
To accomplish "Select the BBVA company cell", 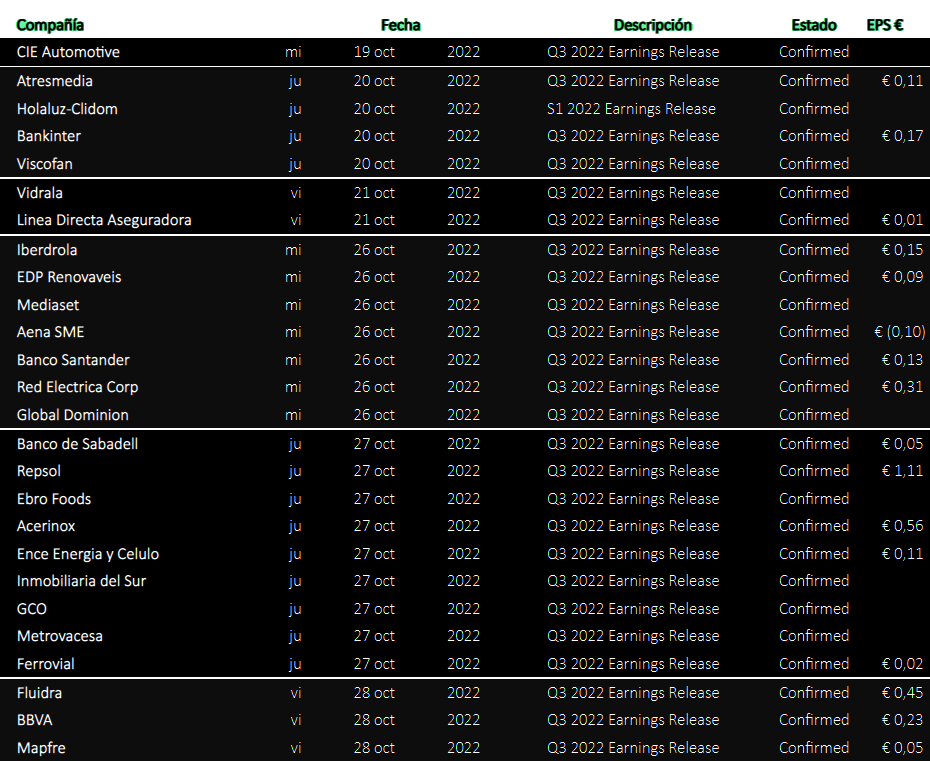I will [x=34, y=720].
